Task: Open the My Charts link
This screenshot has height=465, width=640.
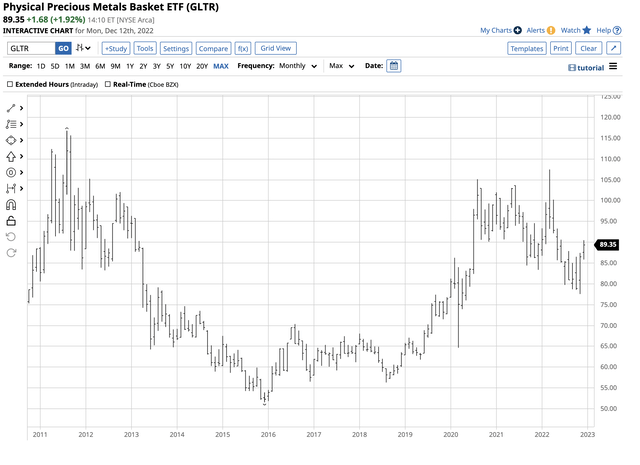Action: 496,30
